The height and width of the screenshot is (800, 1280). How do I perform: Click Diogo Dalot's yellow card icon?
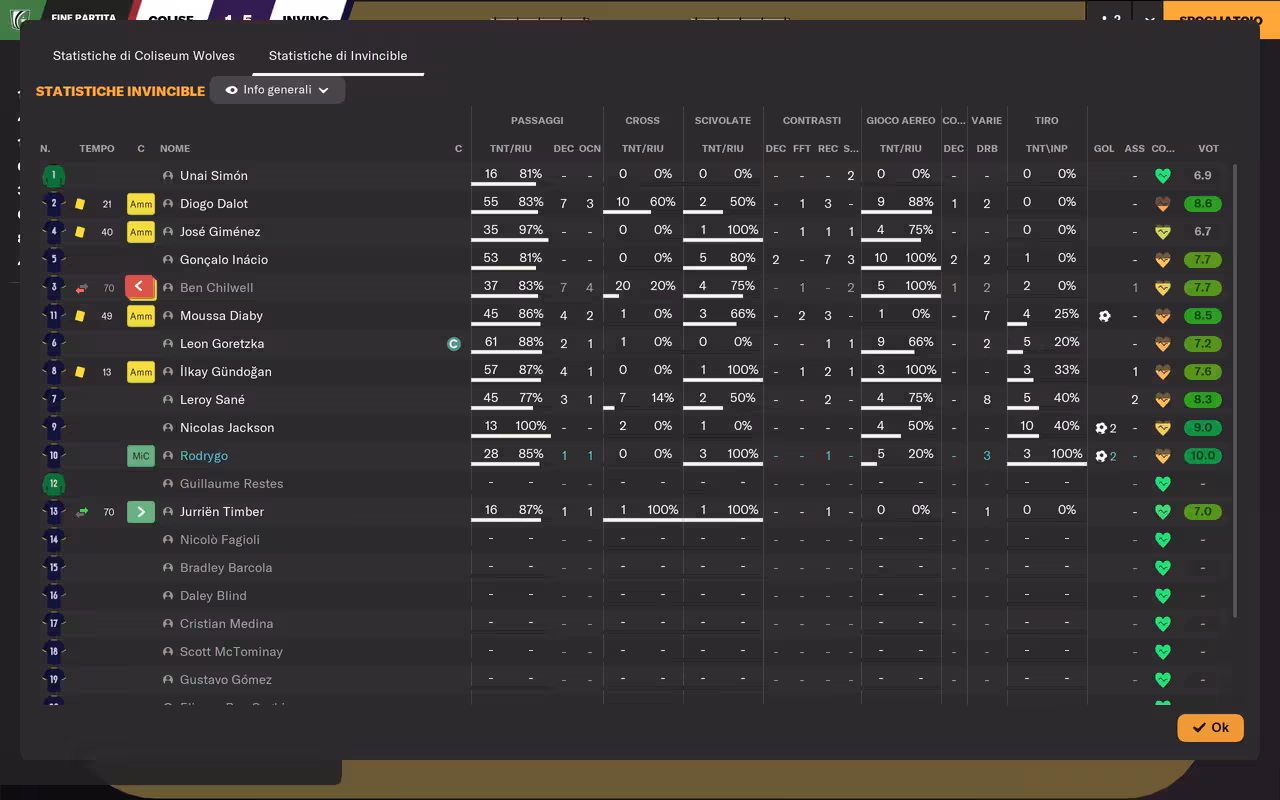80,204
